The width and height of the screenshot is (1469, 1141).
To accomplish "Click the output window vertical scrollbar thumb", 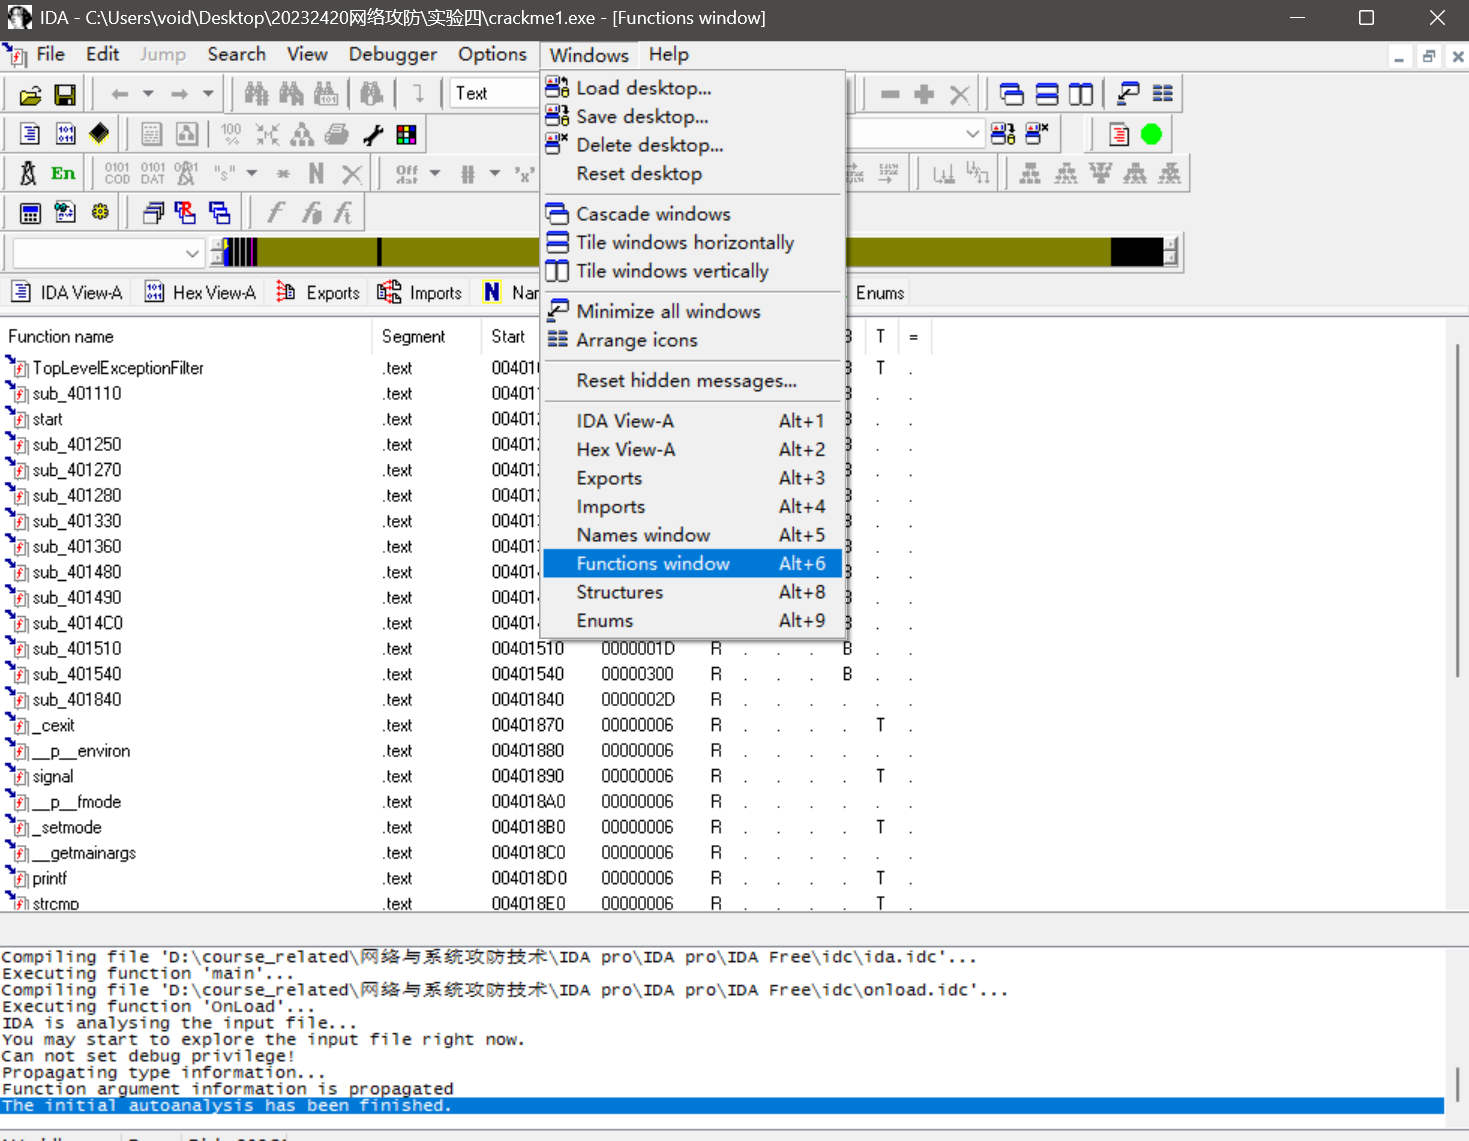I will point(1457,1084).
